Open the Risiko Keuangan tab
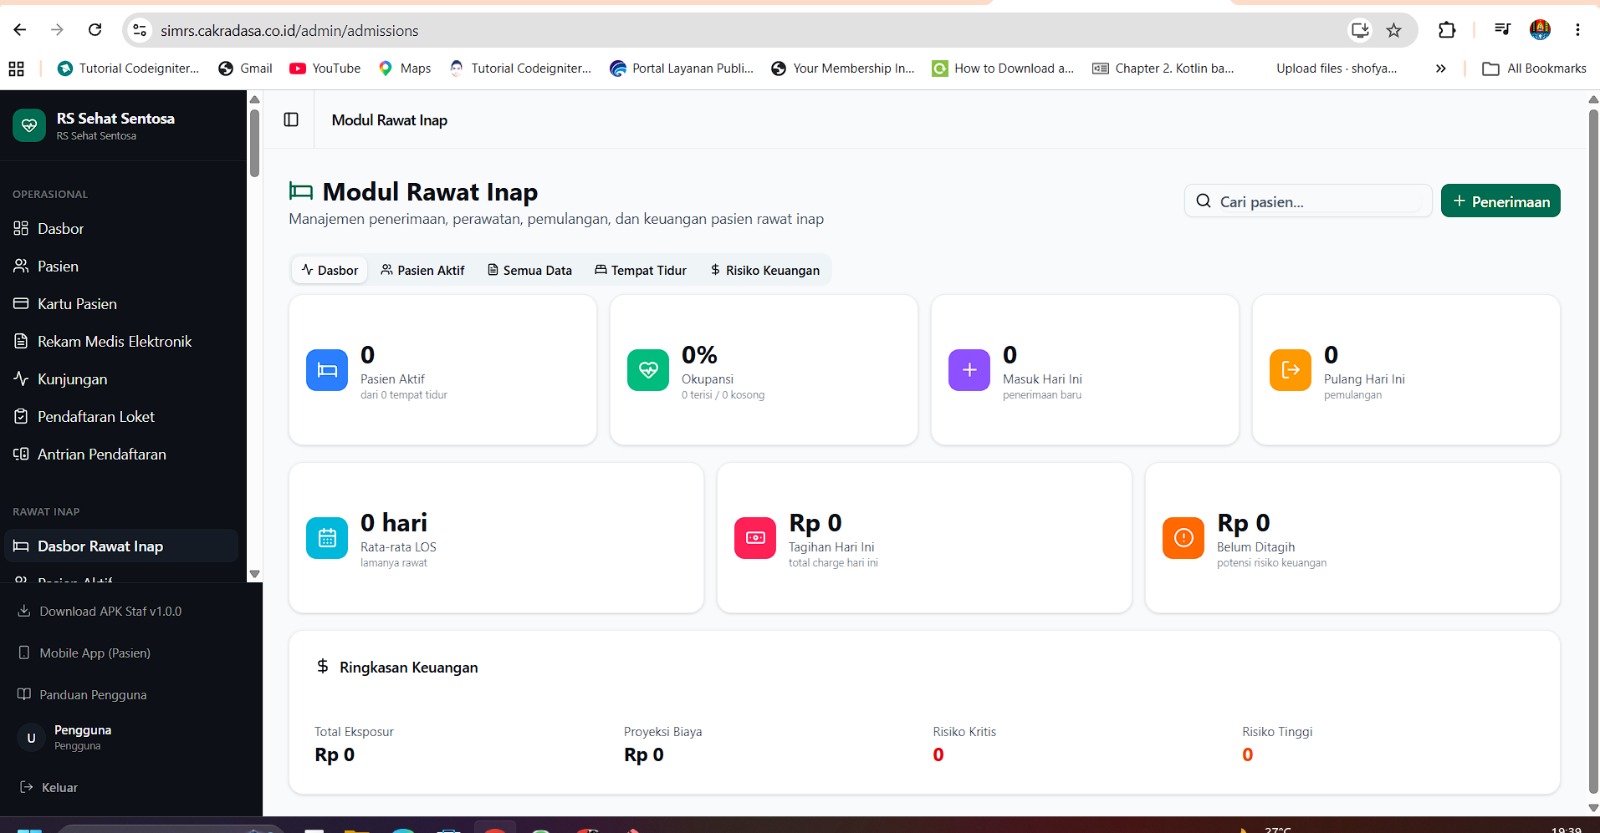 click(x=765, y=270)
